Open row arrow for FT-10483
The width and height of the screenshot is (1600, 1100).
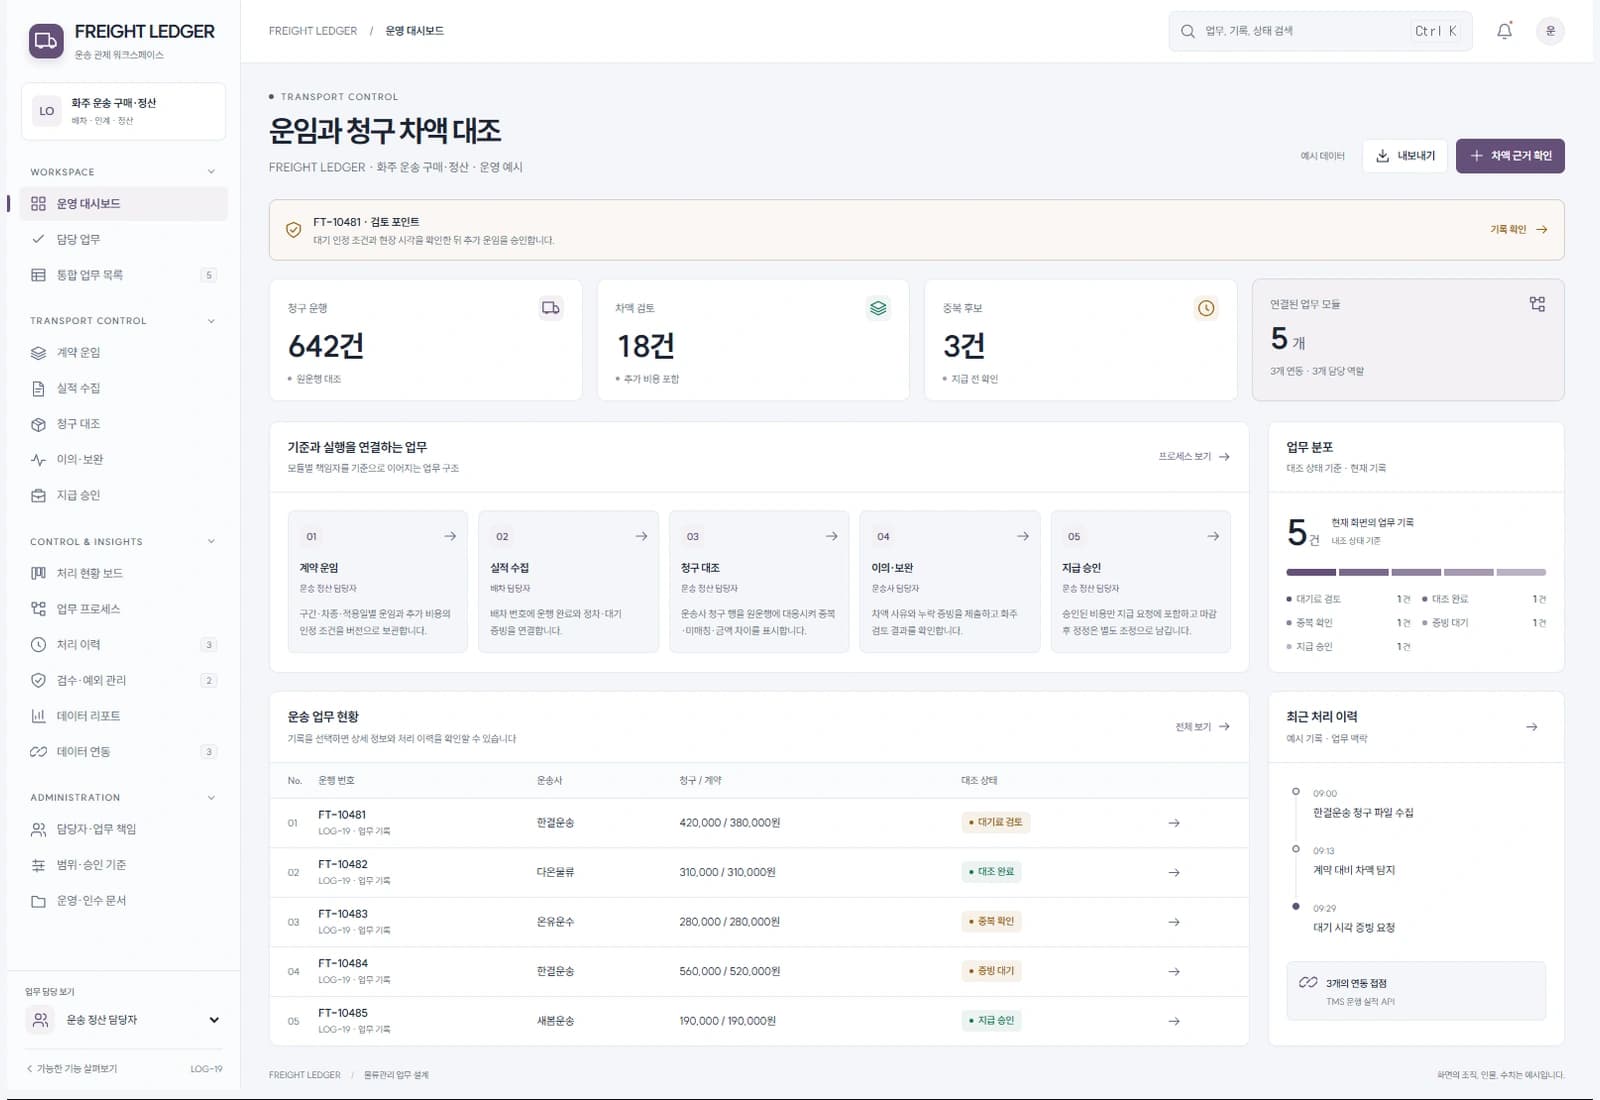click(1174, 922)
